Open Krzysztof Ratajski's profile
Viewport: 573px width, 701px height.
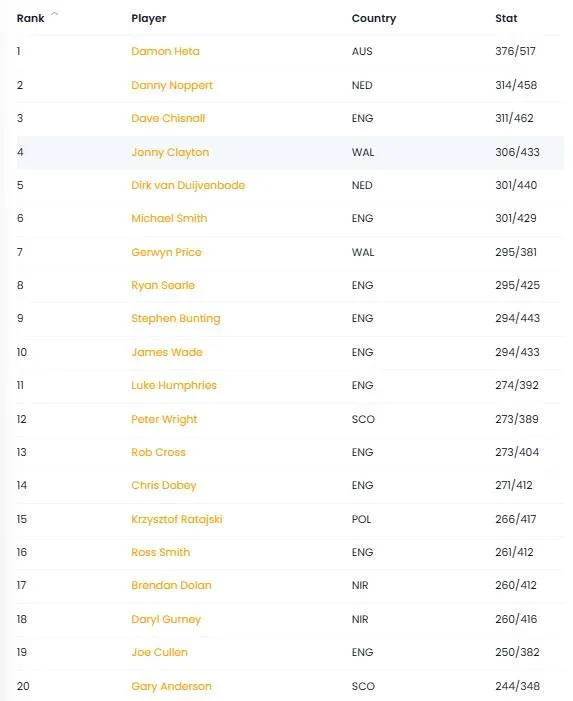click(177, 519)
